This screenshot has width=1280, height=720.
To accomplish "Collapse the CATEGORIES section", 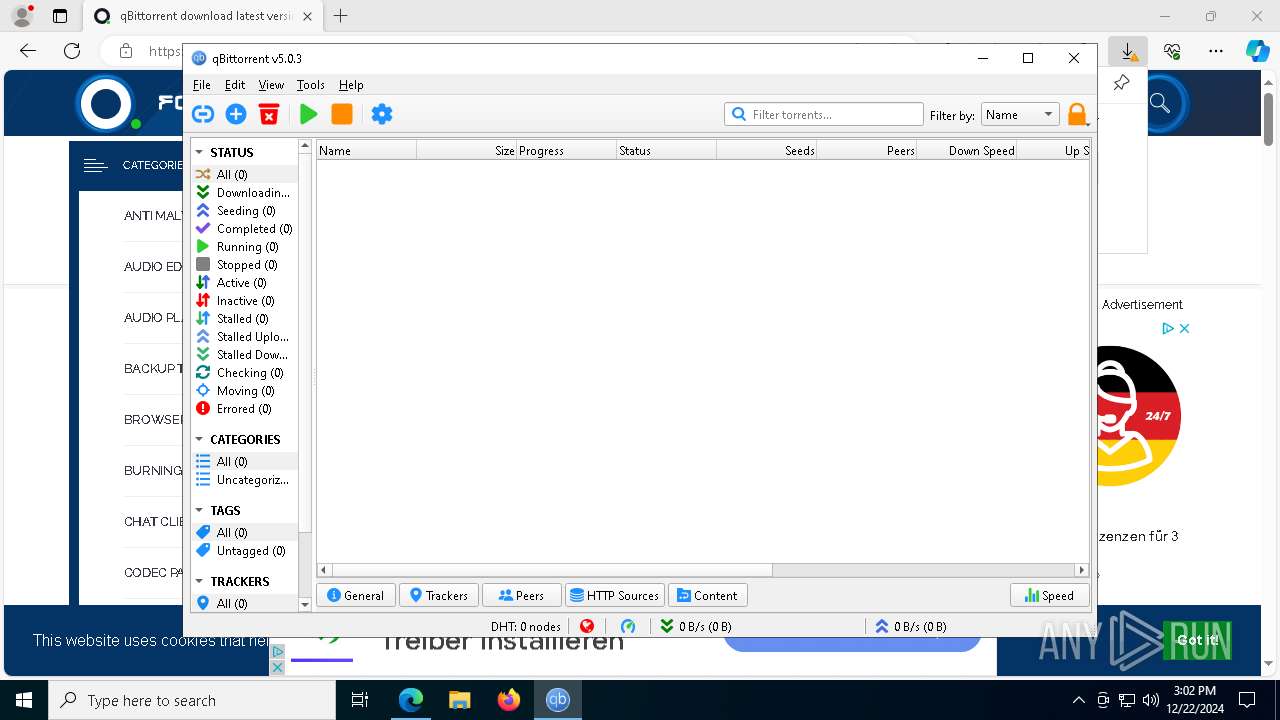I will [199, 440].
